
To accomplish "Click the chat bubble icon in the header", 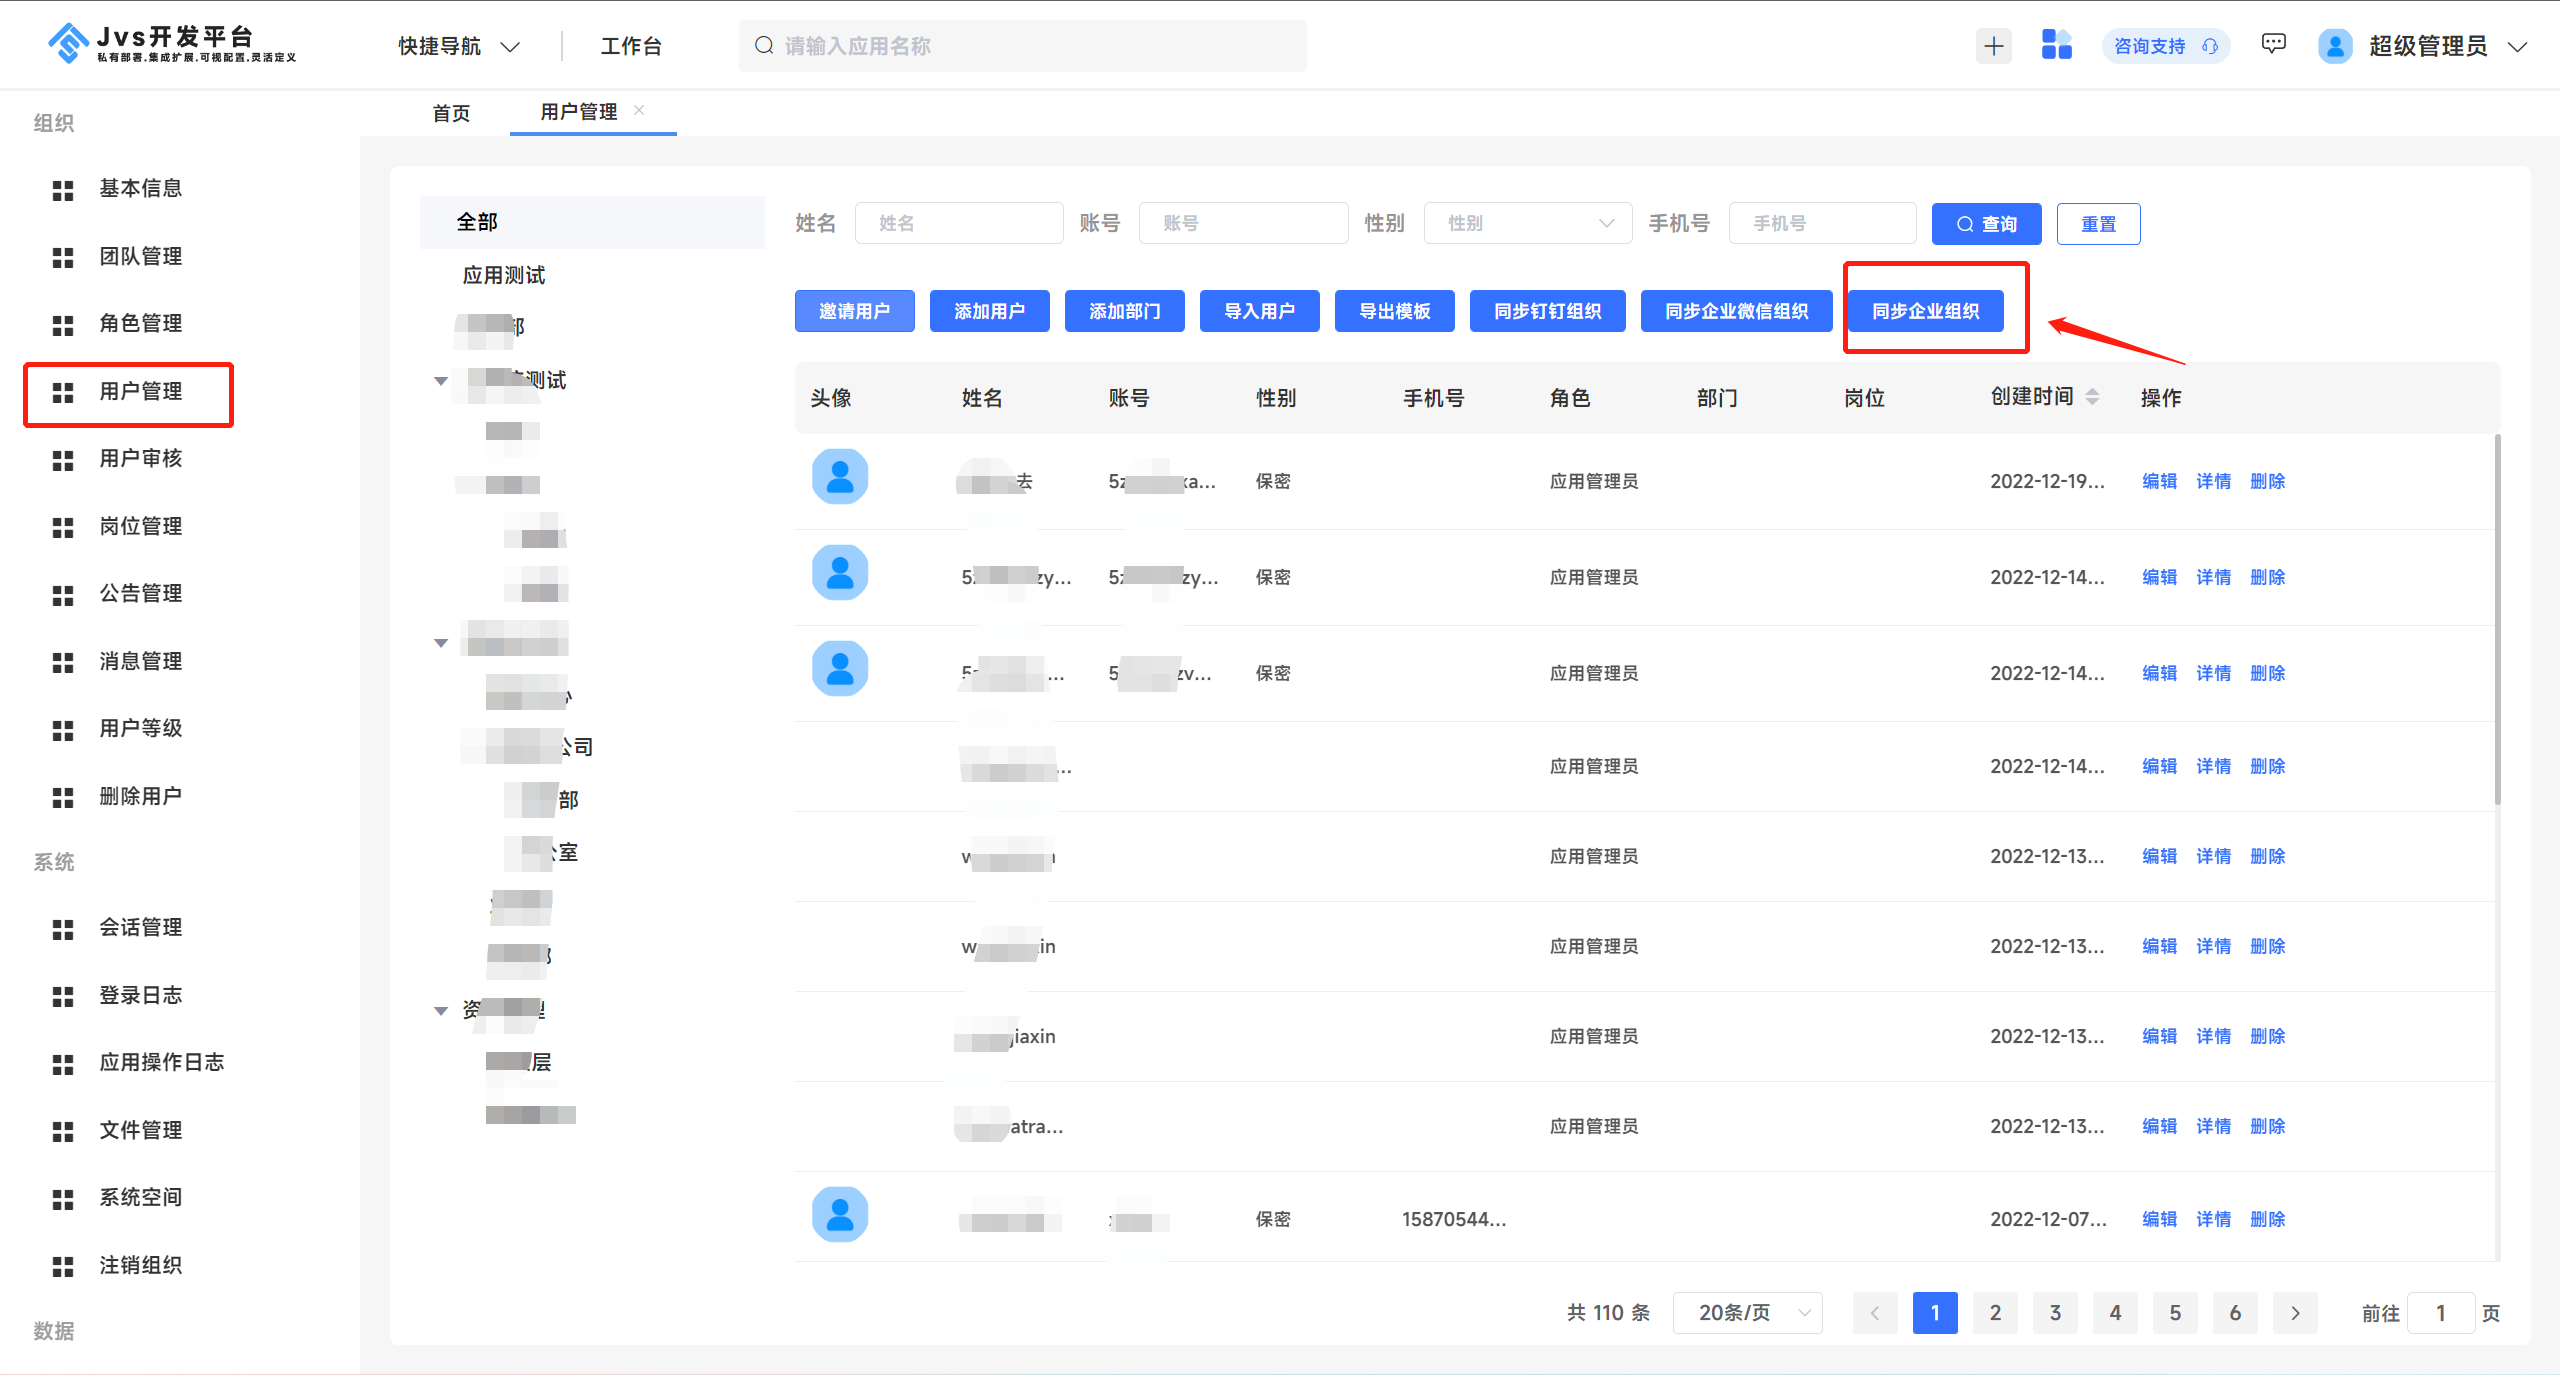I will click(x=2272, y=44).
